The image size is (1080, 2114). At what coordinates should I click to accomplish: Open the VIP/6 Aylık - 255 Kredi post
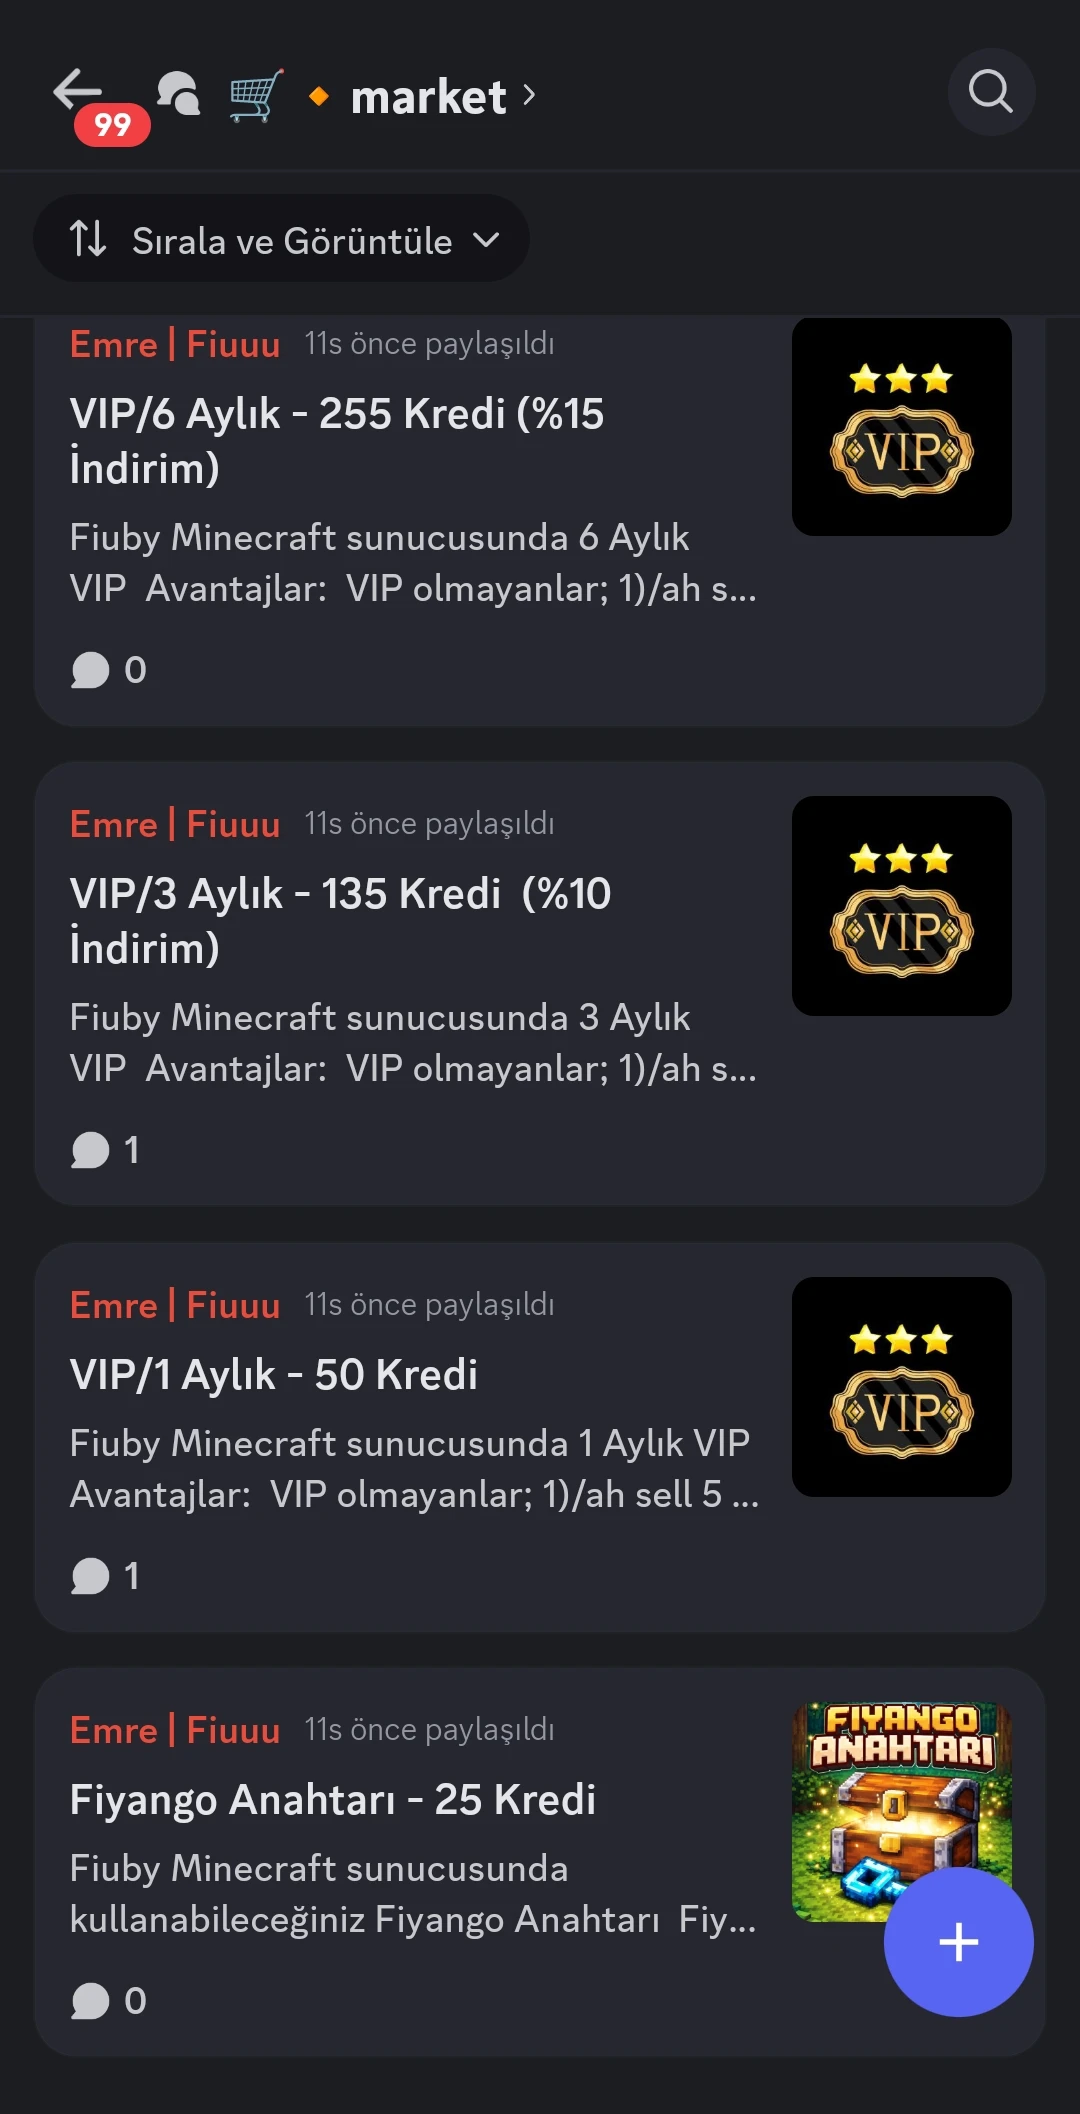(x=337, y=440)
